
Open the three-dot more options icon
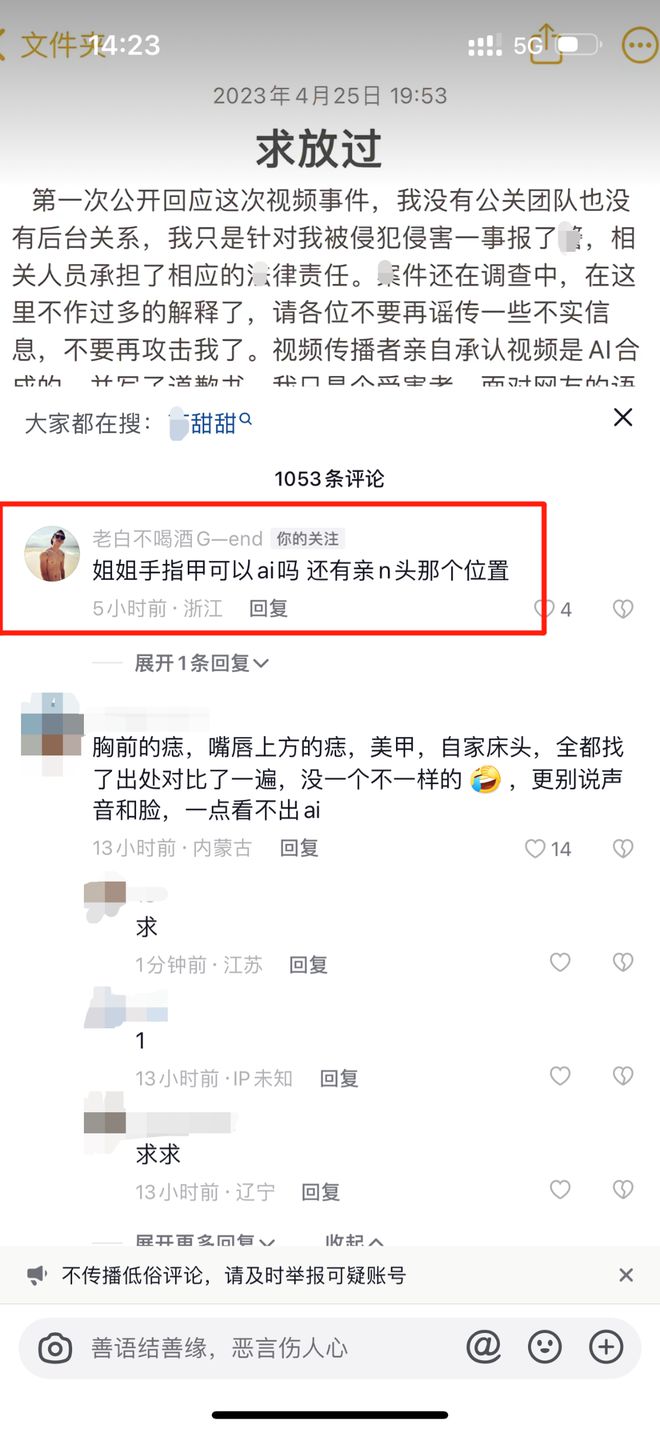pyautogui.click(x=639, y=45)
